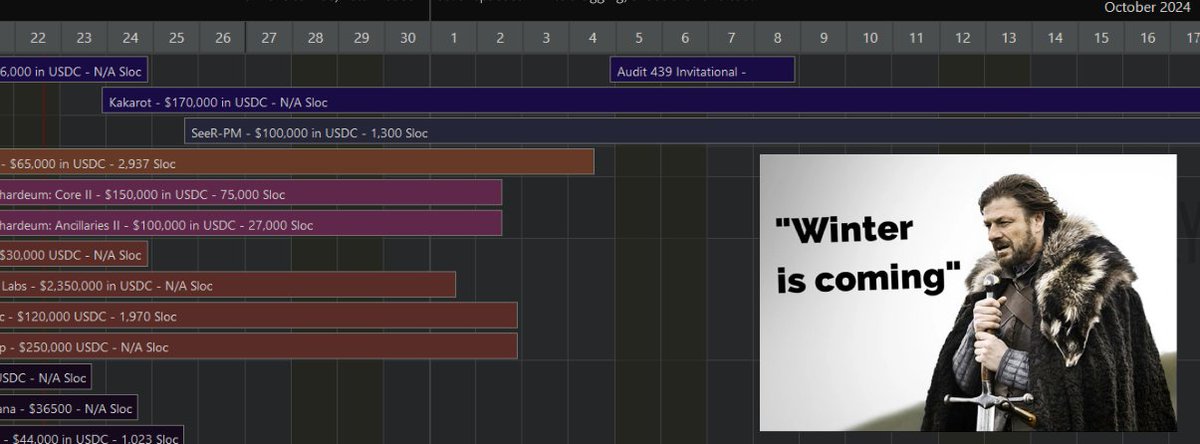Screen dimensions: 1200x444
Task: Select the $30,000 USDC N/A Sloc bar
Action: (74, 255)
